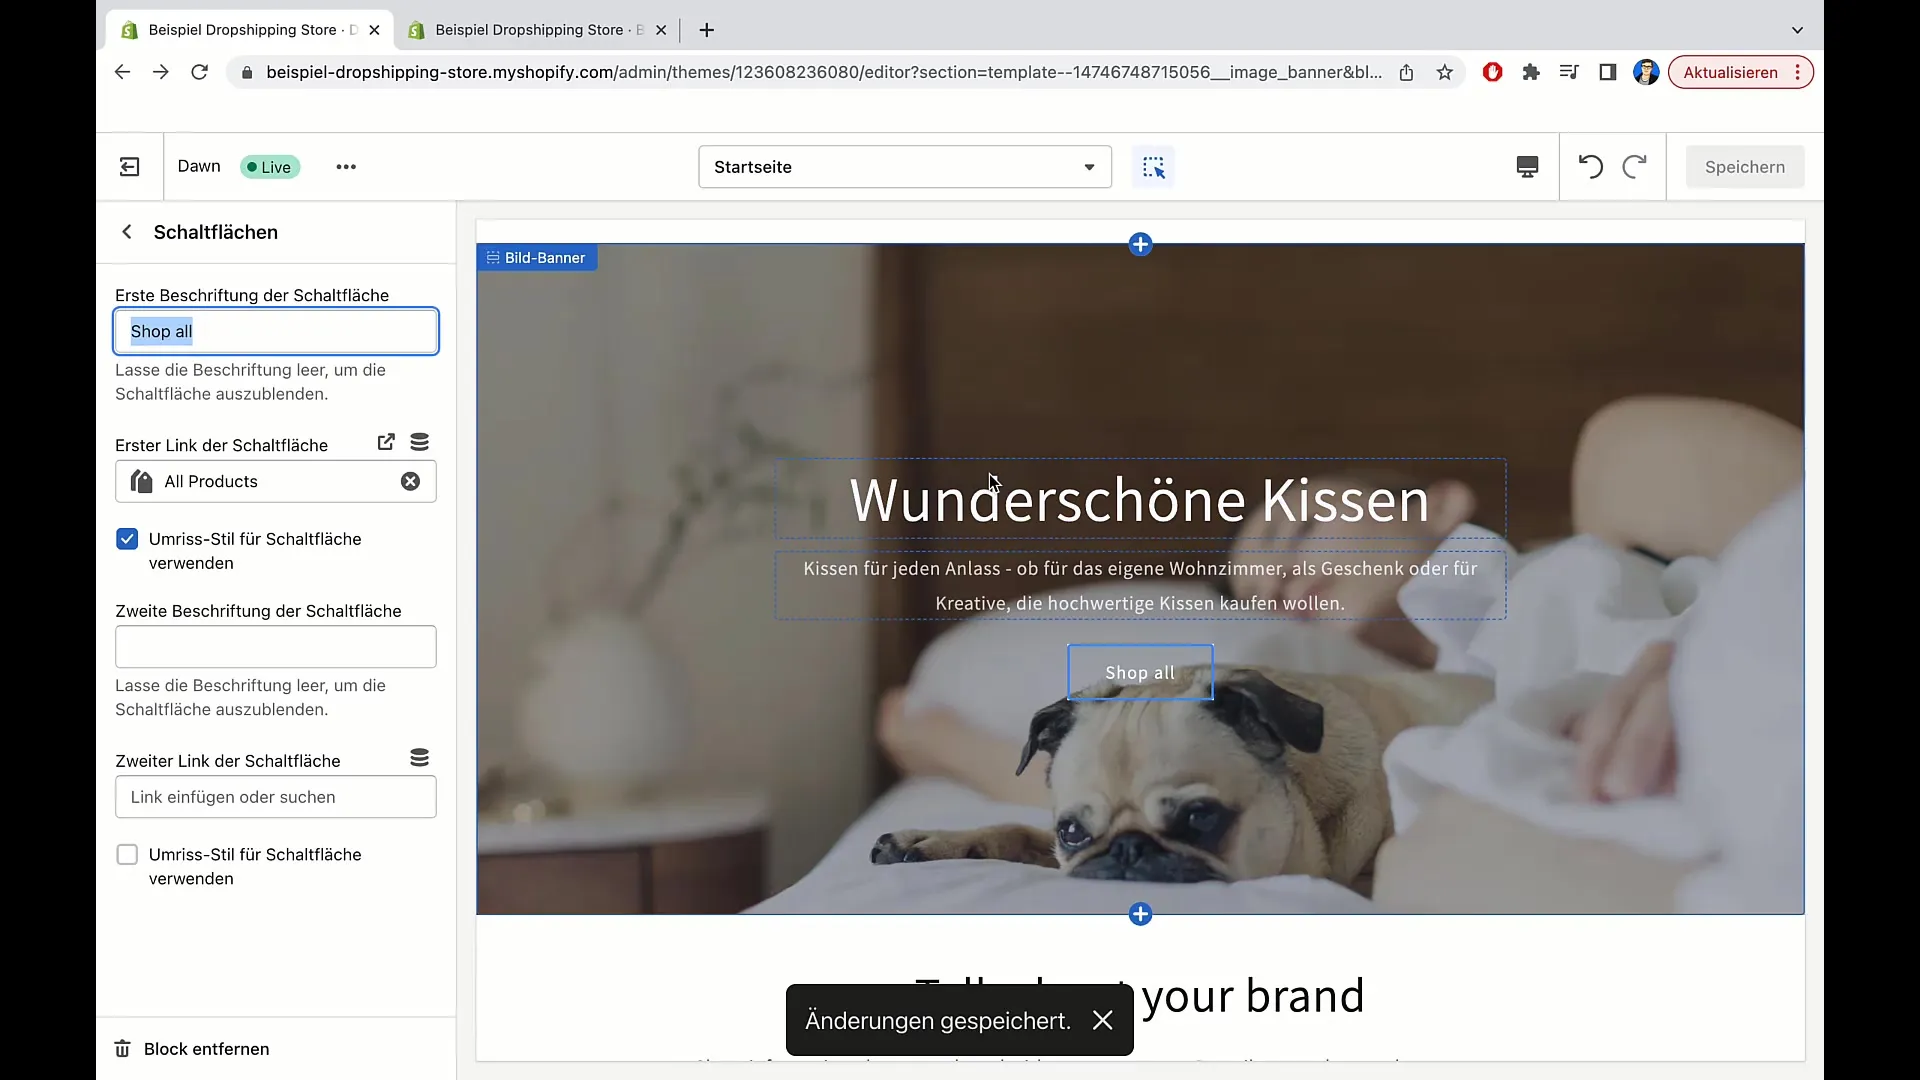Select the Schaltflächen section tab
The image size is (1920, 1080).
(x=215, y=232)
